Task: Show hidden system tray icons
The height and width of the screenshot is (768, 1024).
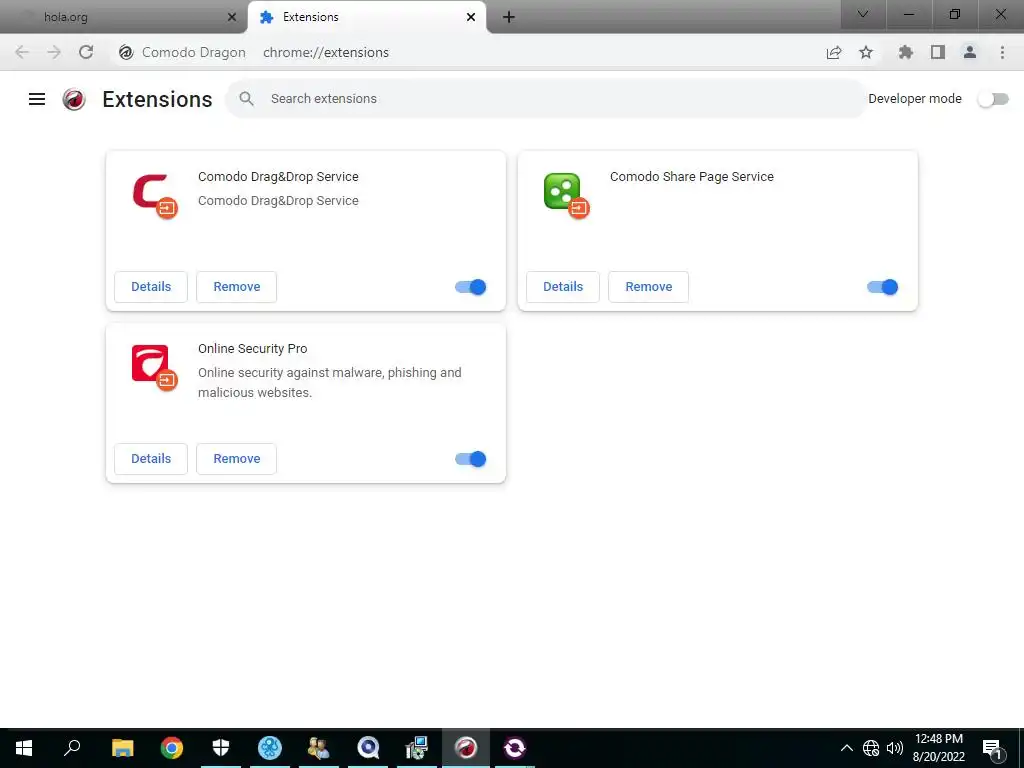Action: coord(846,748)
